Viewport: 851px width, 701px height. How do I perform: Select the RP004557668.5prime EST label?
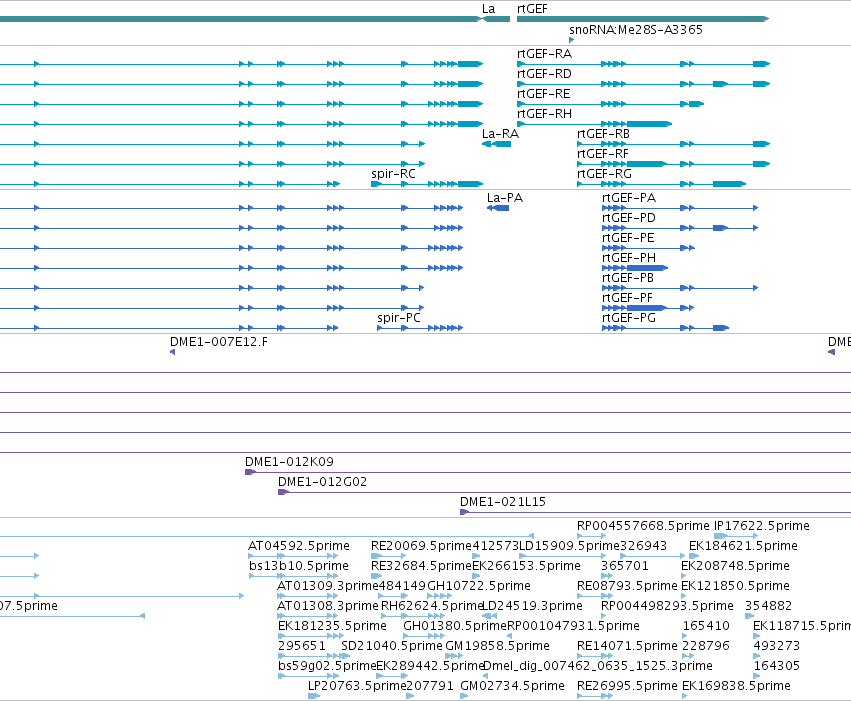click(x=643, y=526)
